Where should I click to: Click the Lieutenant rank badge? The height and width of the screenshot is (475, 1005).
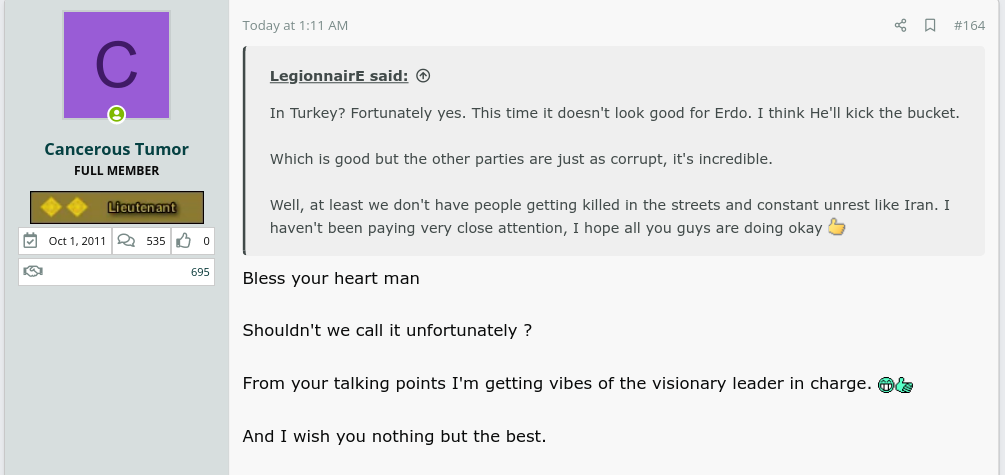tap(117, 208)
